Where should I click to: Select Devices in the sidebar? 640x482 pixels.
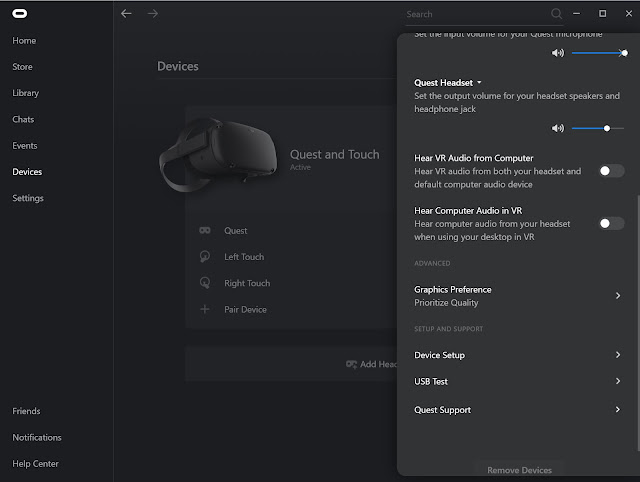pos(27,172)
